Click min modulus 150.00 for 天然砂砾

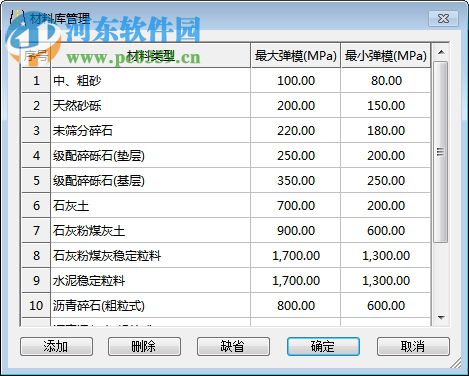(386, 106)
